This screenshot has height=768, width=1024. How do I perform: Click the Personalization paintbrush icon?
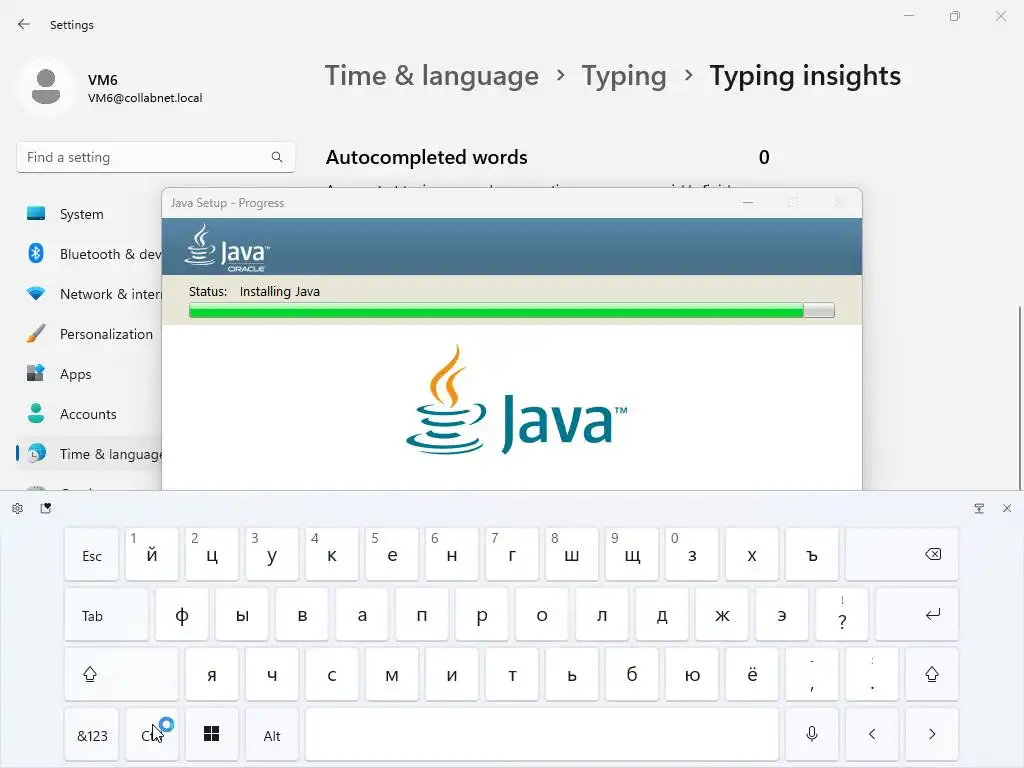pyautogui.click(x=36, y=333)
